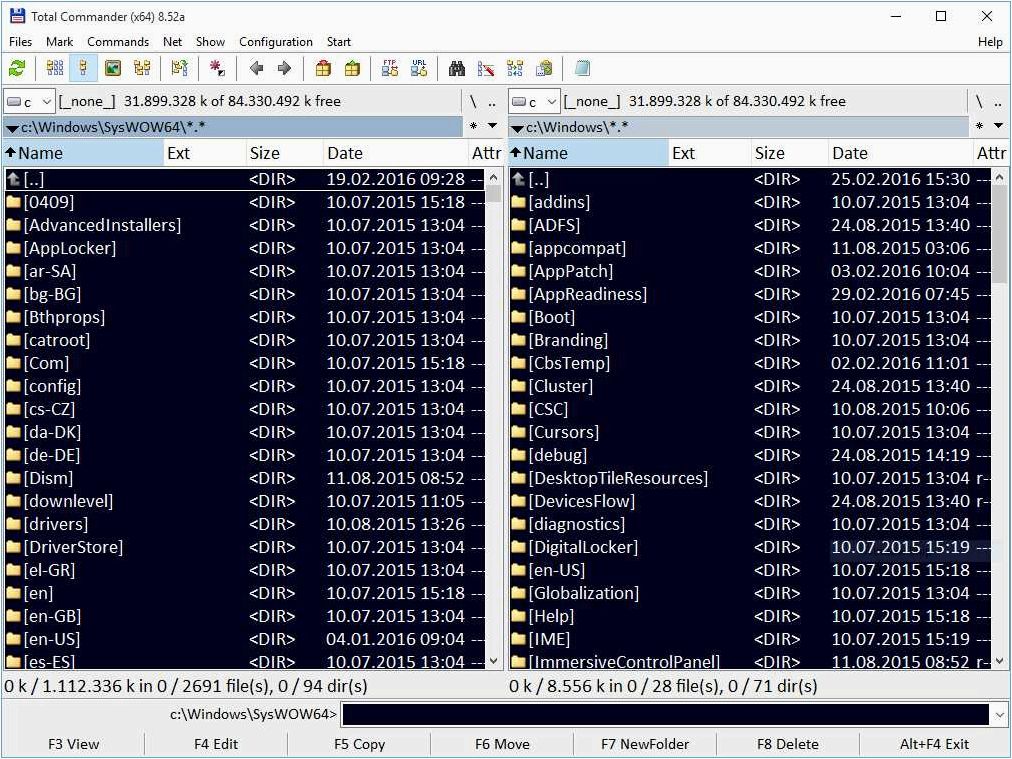
Task: Open command line history dropdown
Action: click(x=1000, y=714)
